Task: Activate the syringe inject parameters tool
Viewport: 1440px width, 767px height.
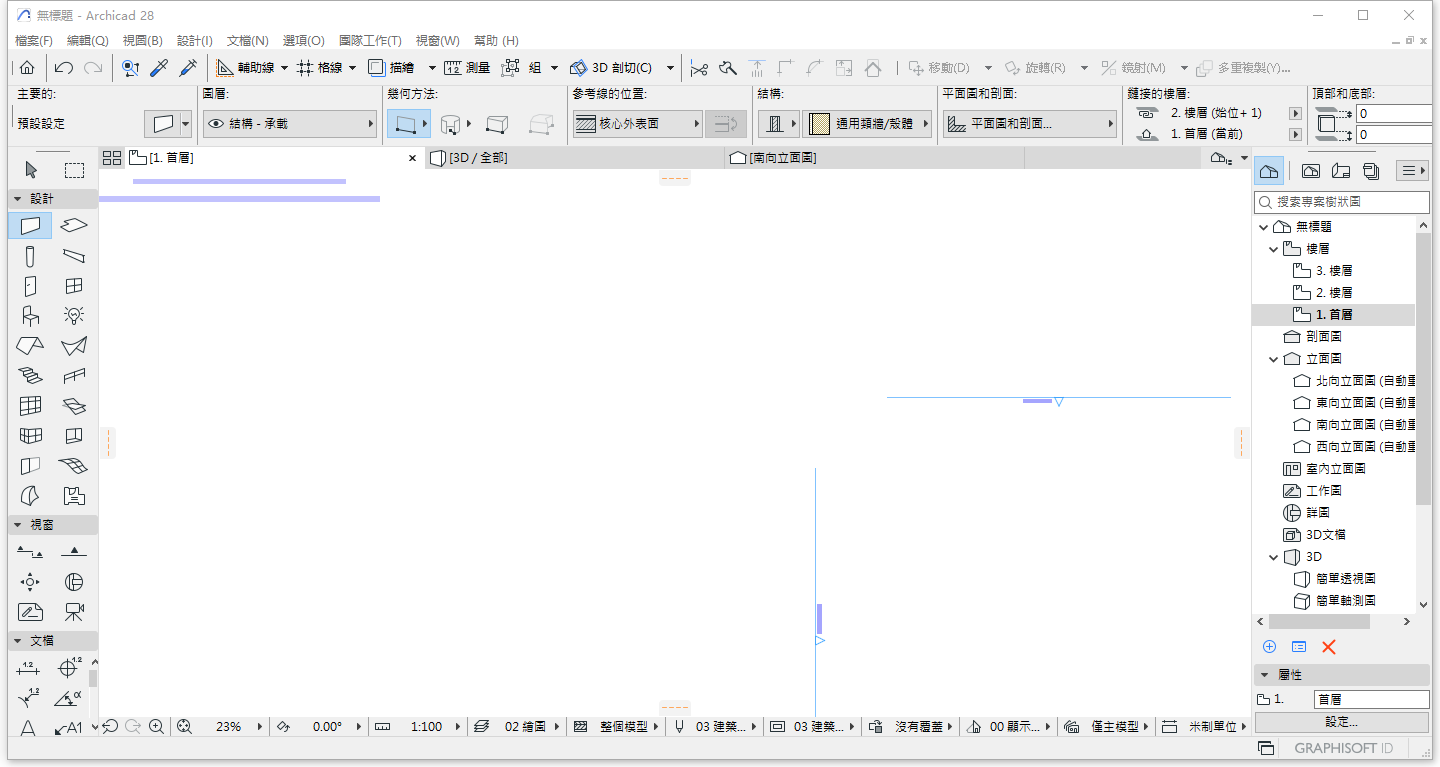Action: pos(188,68)
